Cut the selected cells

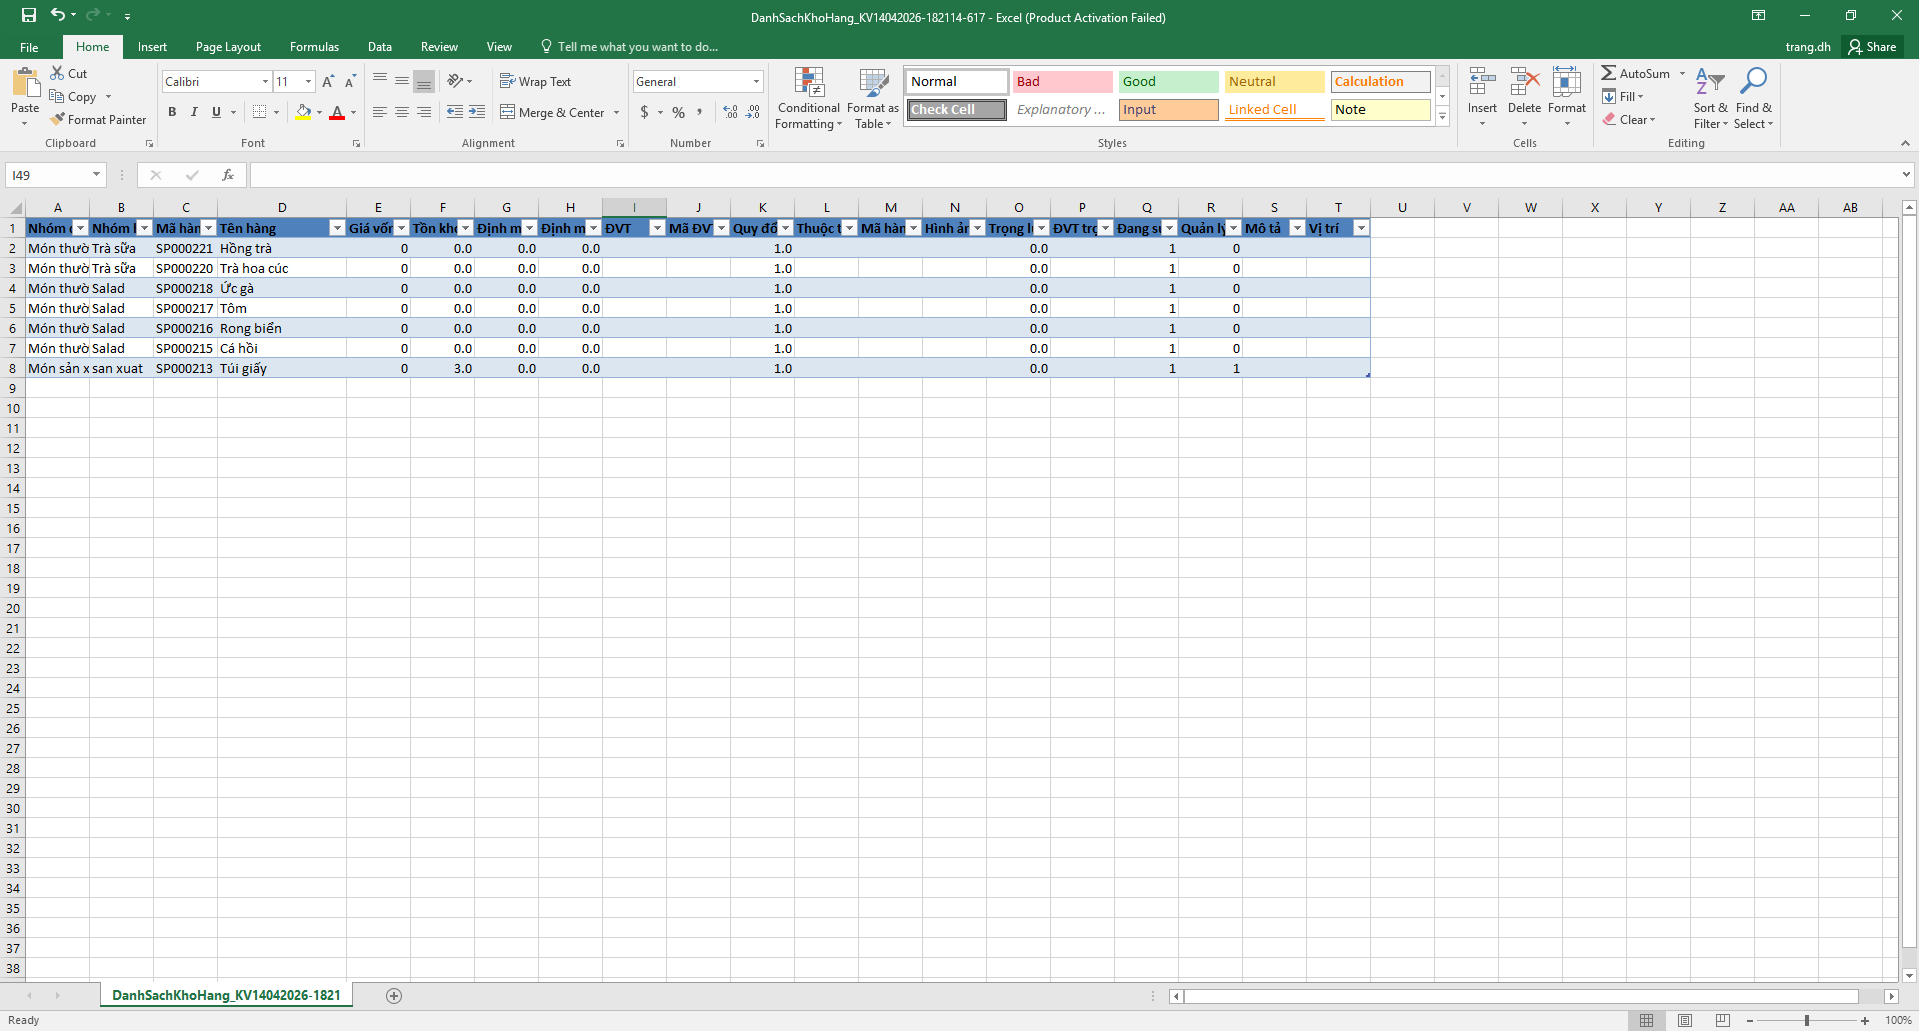69,73
